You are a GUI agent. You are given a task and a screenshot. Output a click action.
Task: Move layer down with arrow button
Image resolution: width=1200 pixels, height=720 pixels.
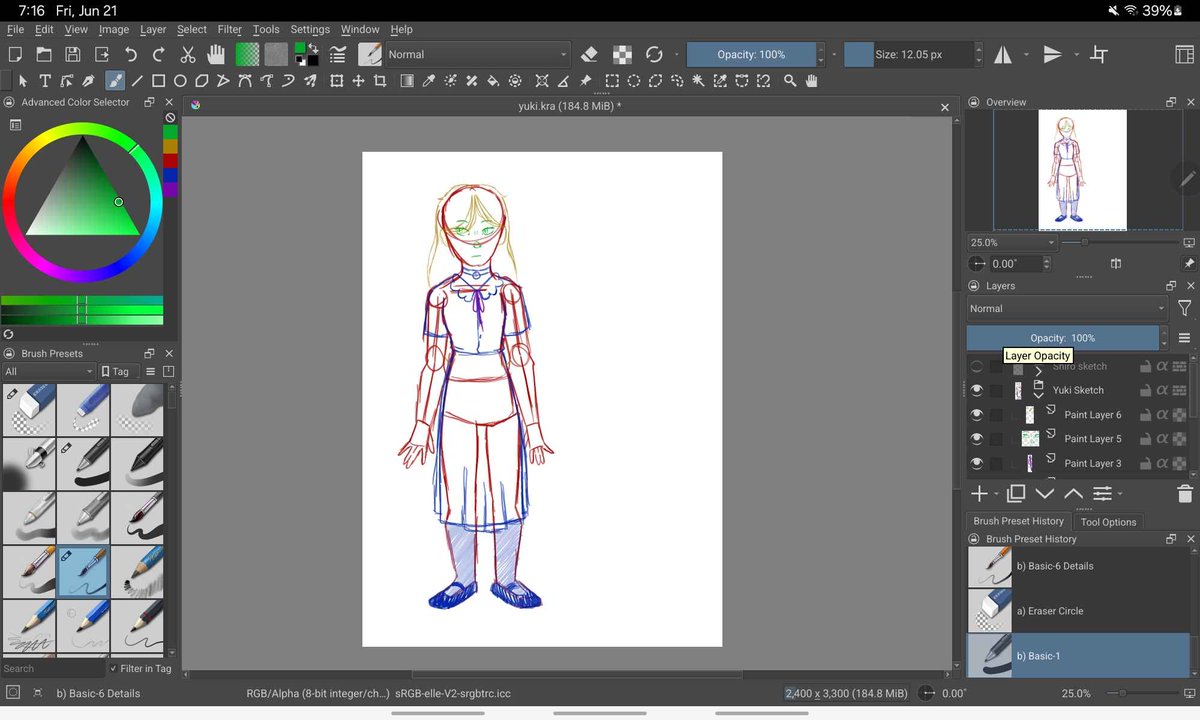coord(1045,494)
